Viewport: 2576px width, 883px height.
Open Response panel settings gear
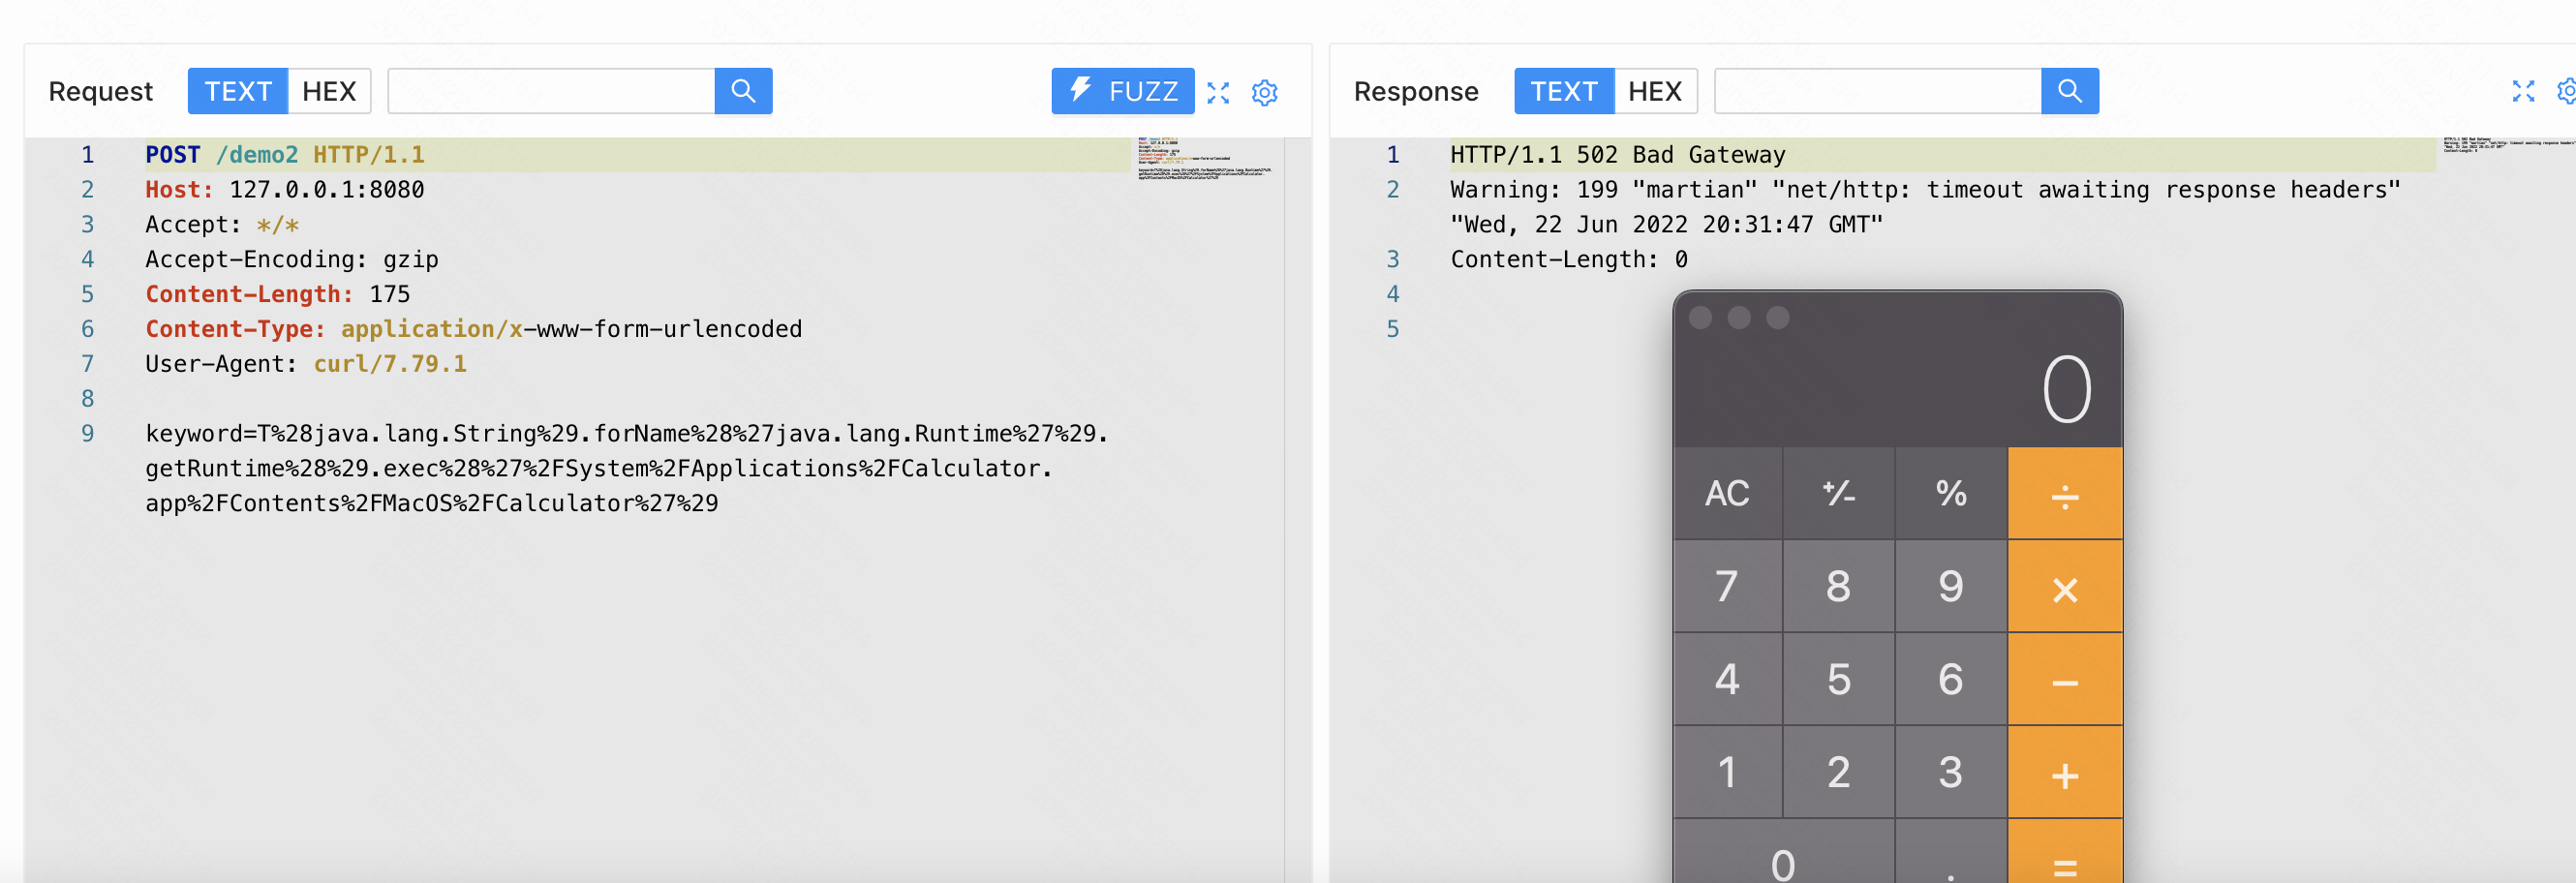(2566, 92)
